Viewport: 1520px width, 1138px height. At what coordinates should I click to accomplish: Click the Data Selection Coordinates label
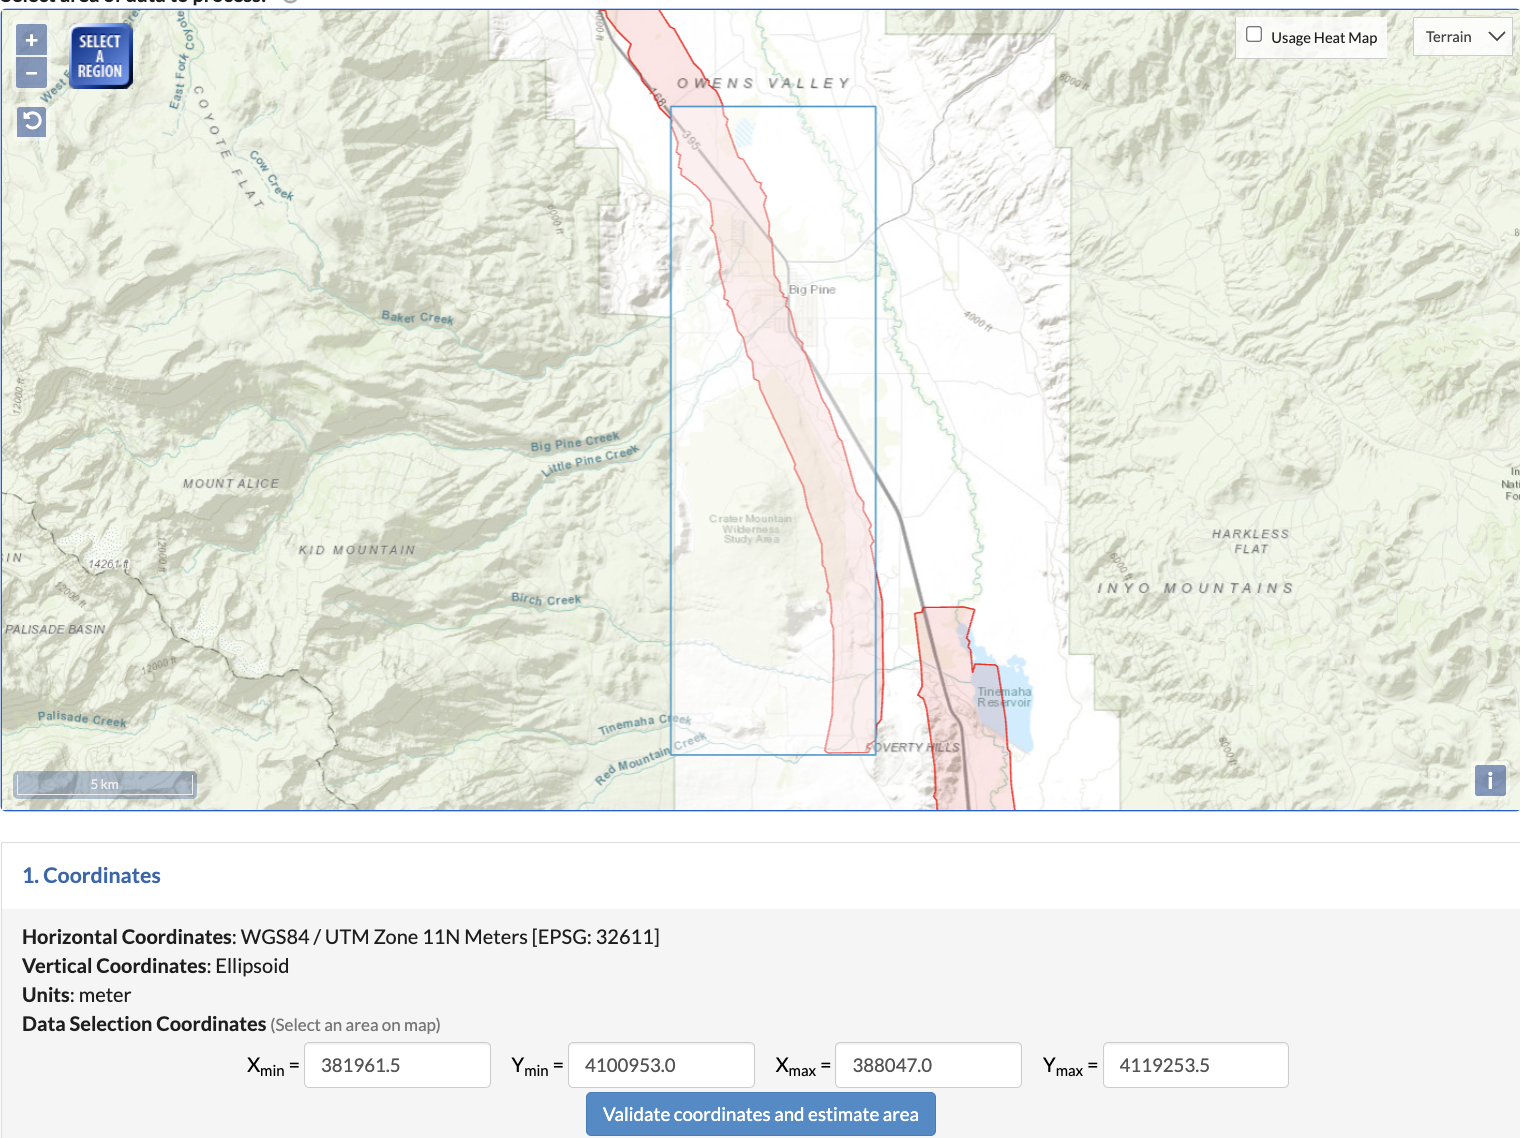click(144, 1024)
